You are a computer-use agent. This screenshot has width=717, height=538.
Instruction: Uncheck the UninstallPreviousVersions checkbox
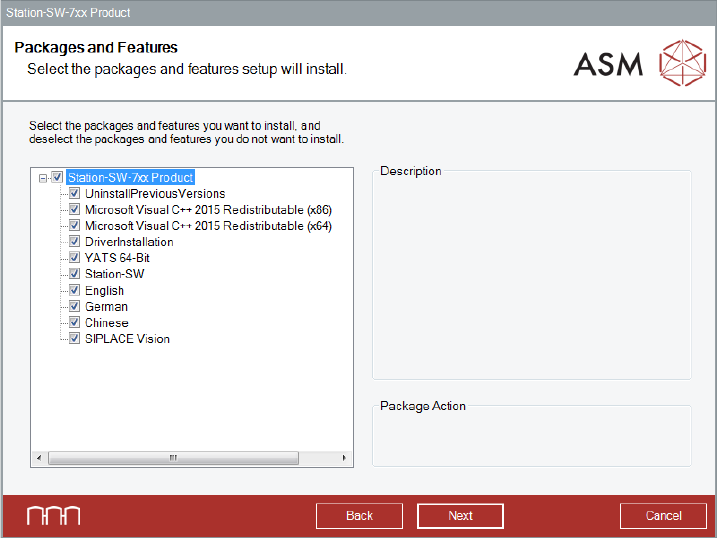74,193
